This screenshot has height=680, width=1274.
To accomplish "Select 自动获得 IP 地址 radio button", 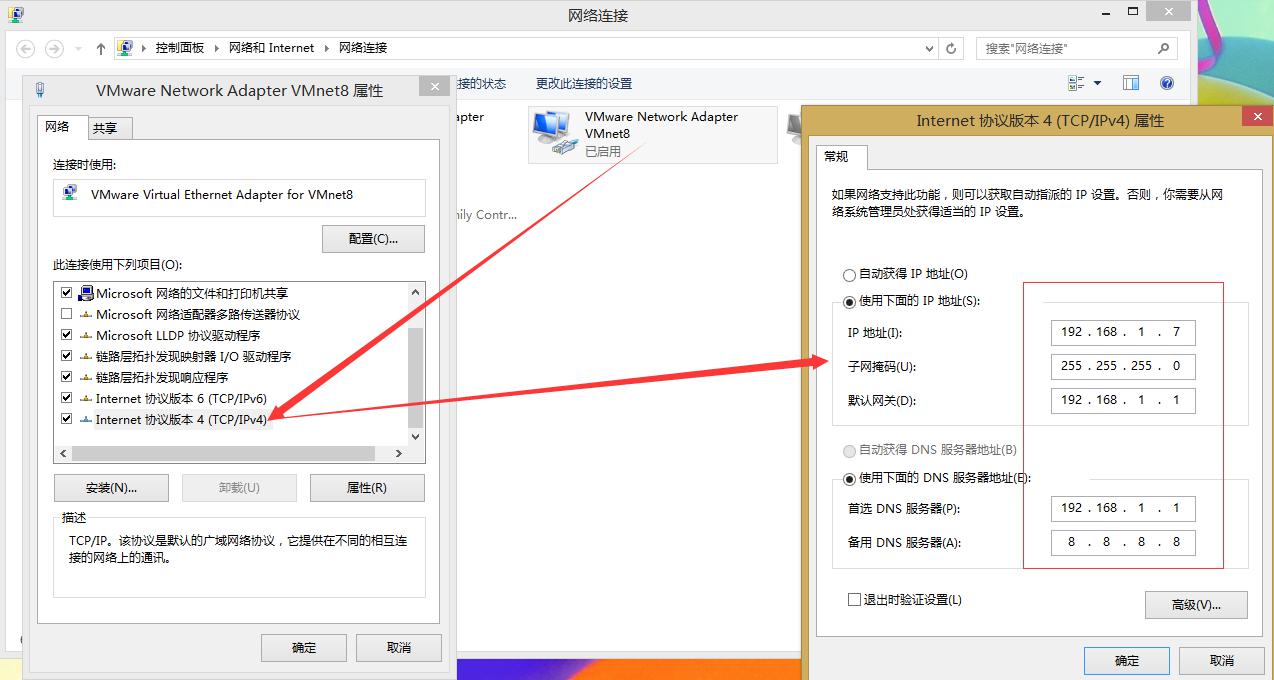I will pos(850,274).
